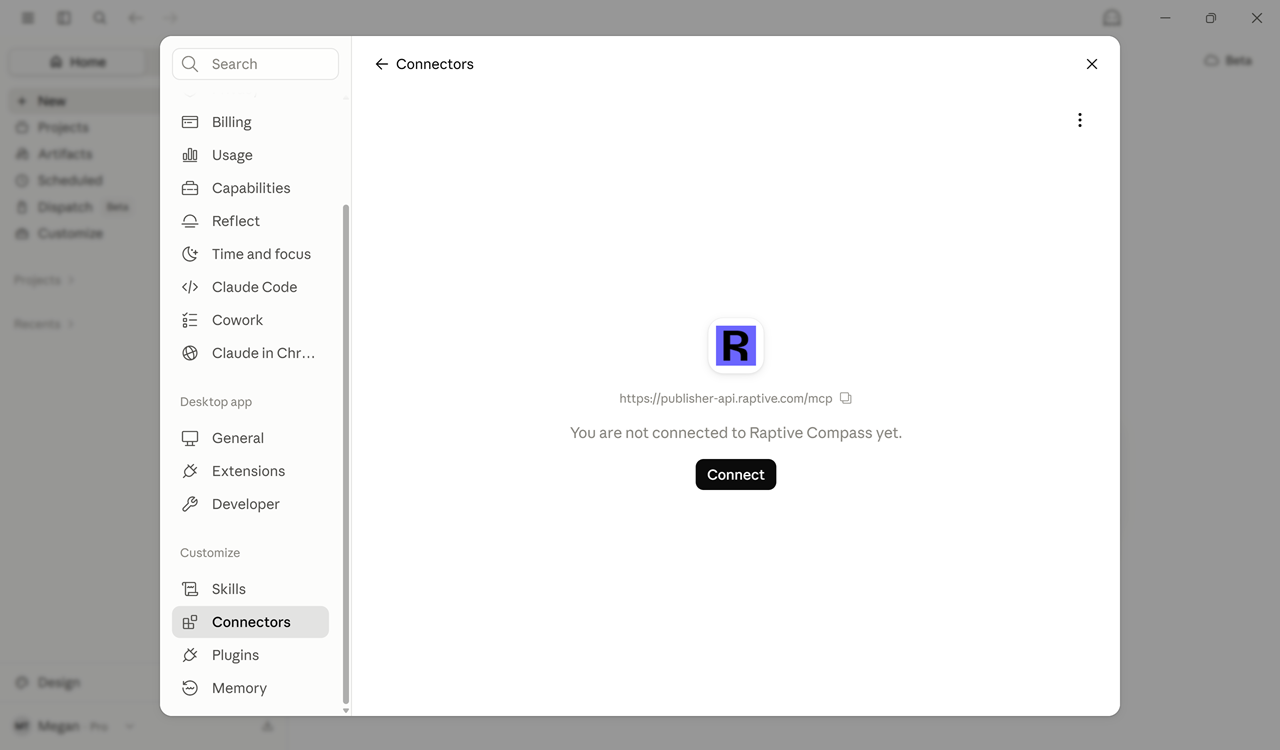Open the Reflect settings page

tap(250, 221)
